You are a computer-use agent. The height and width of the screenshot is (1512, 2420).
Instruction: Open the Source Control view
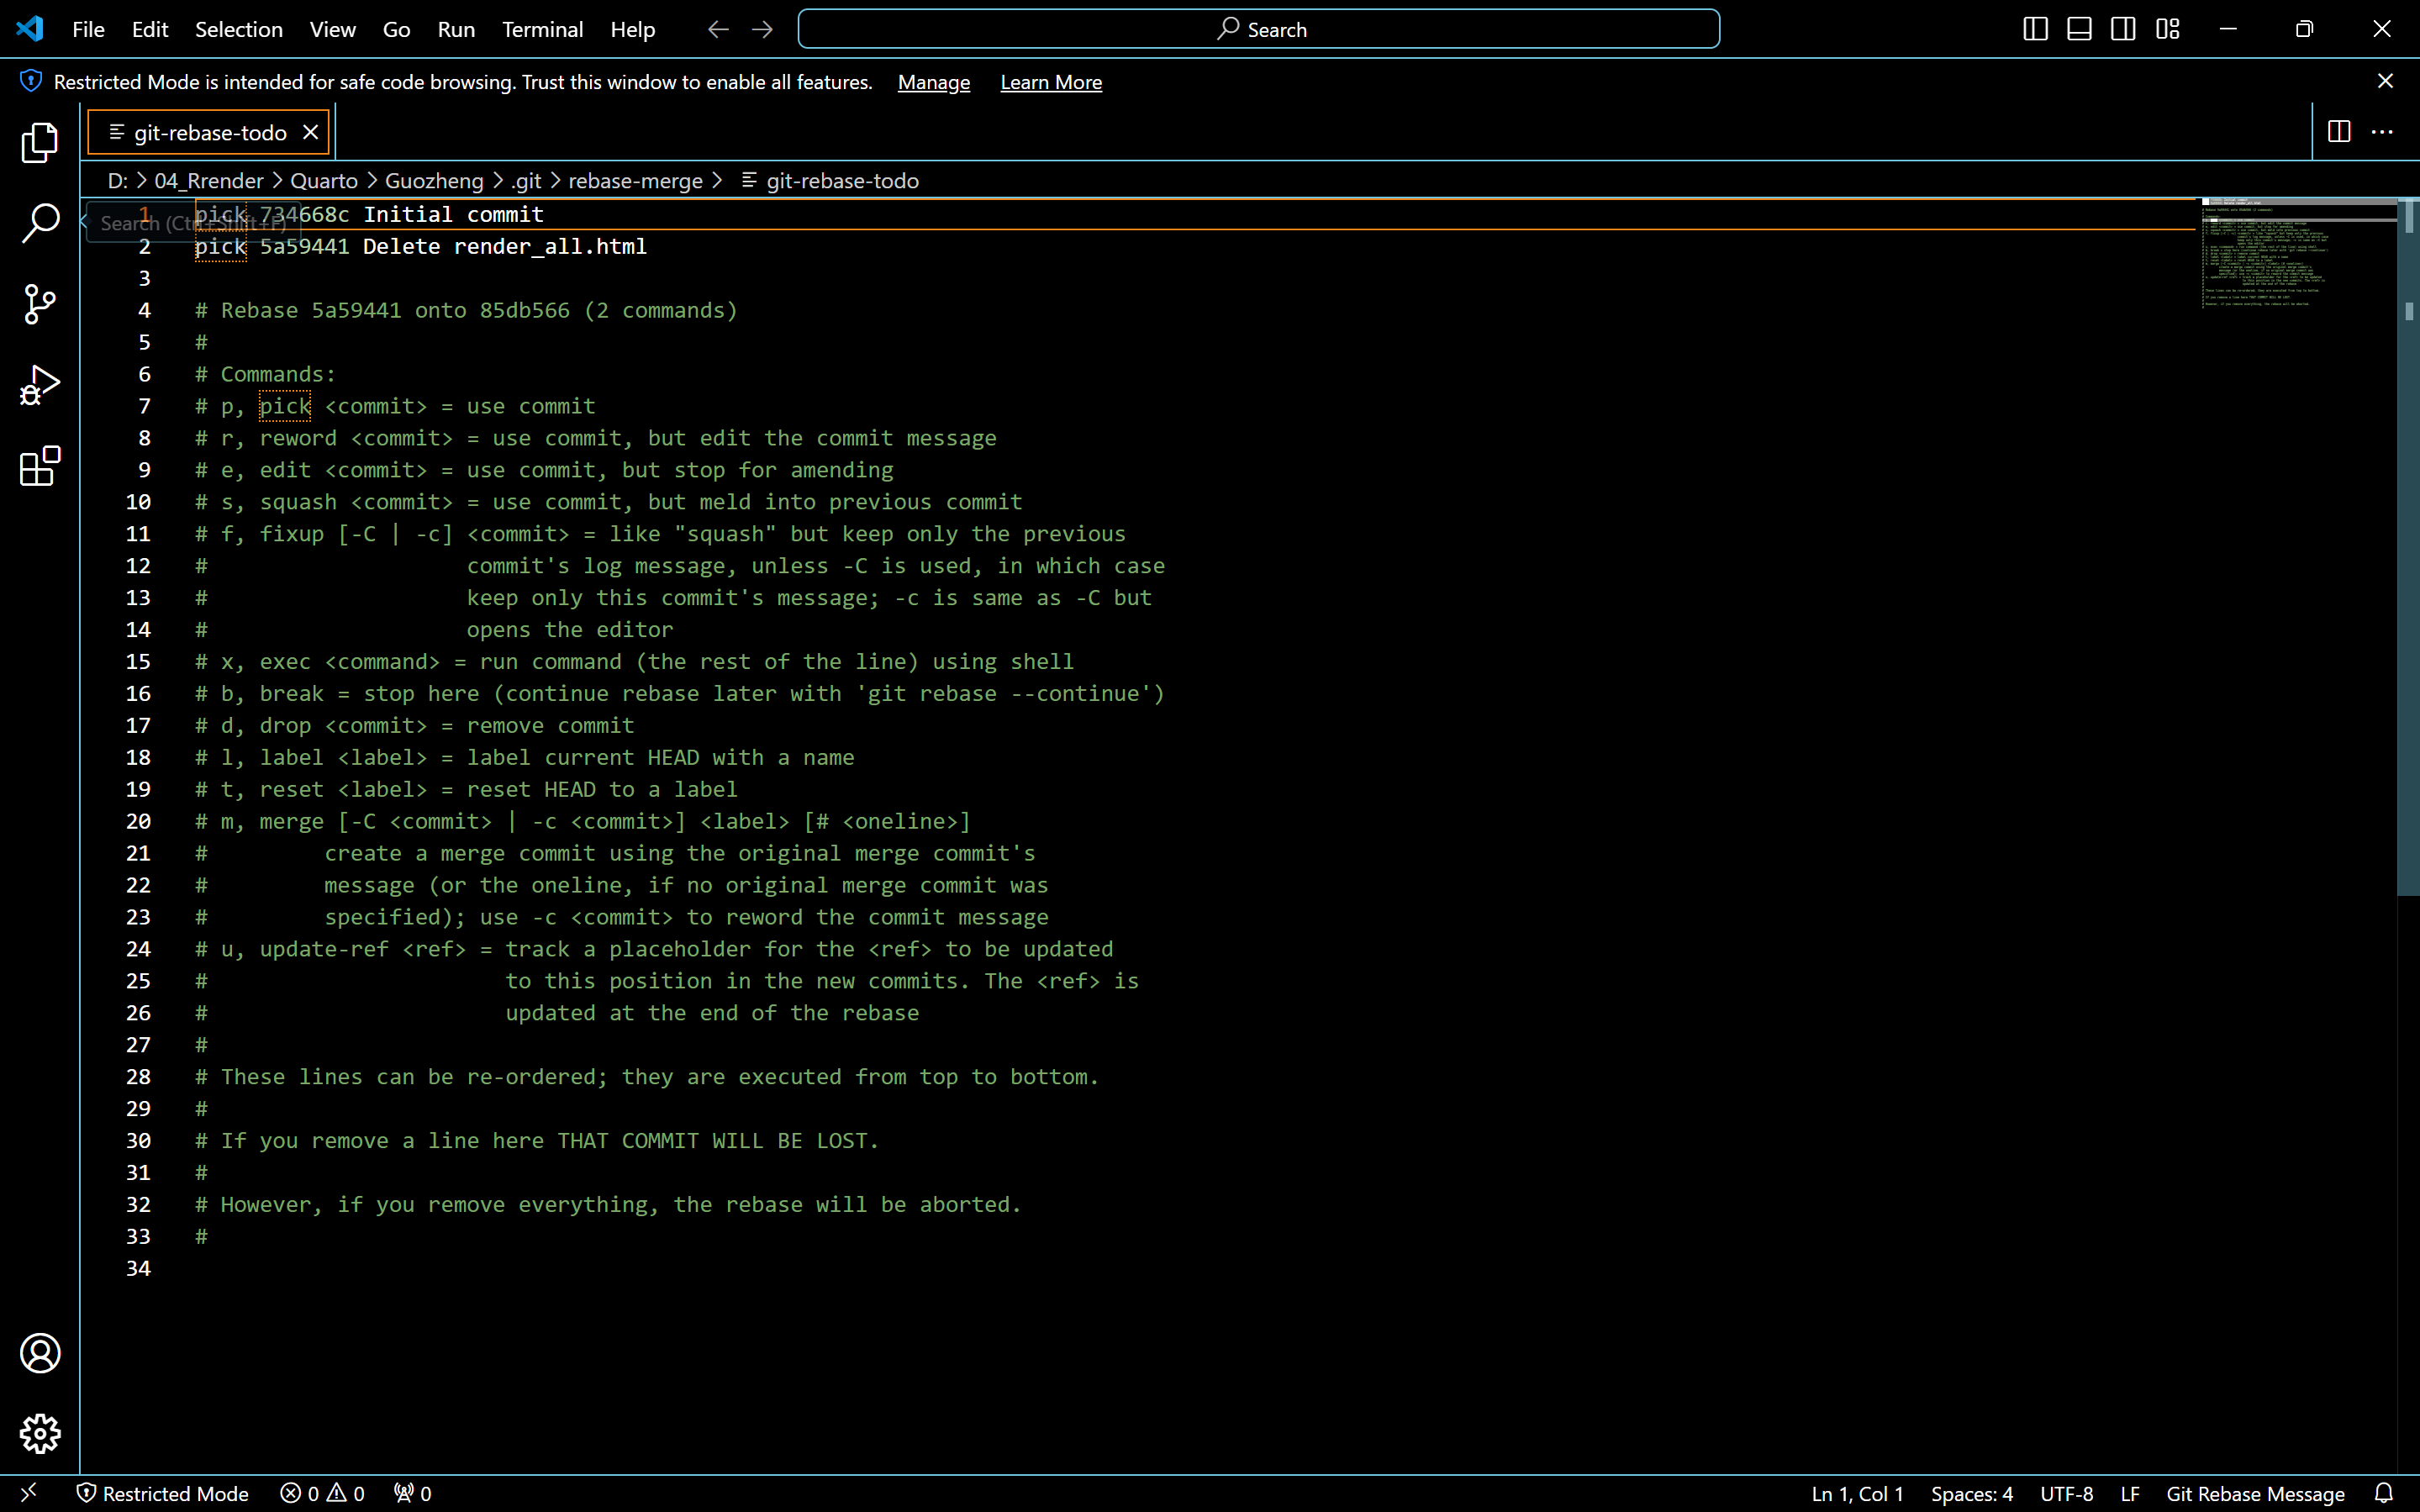[40, 304]
